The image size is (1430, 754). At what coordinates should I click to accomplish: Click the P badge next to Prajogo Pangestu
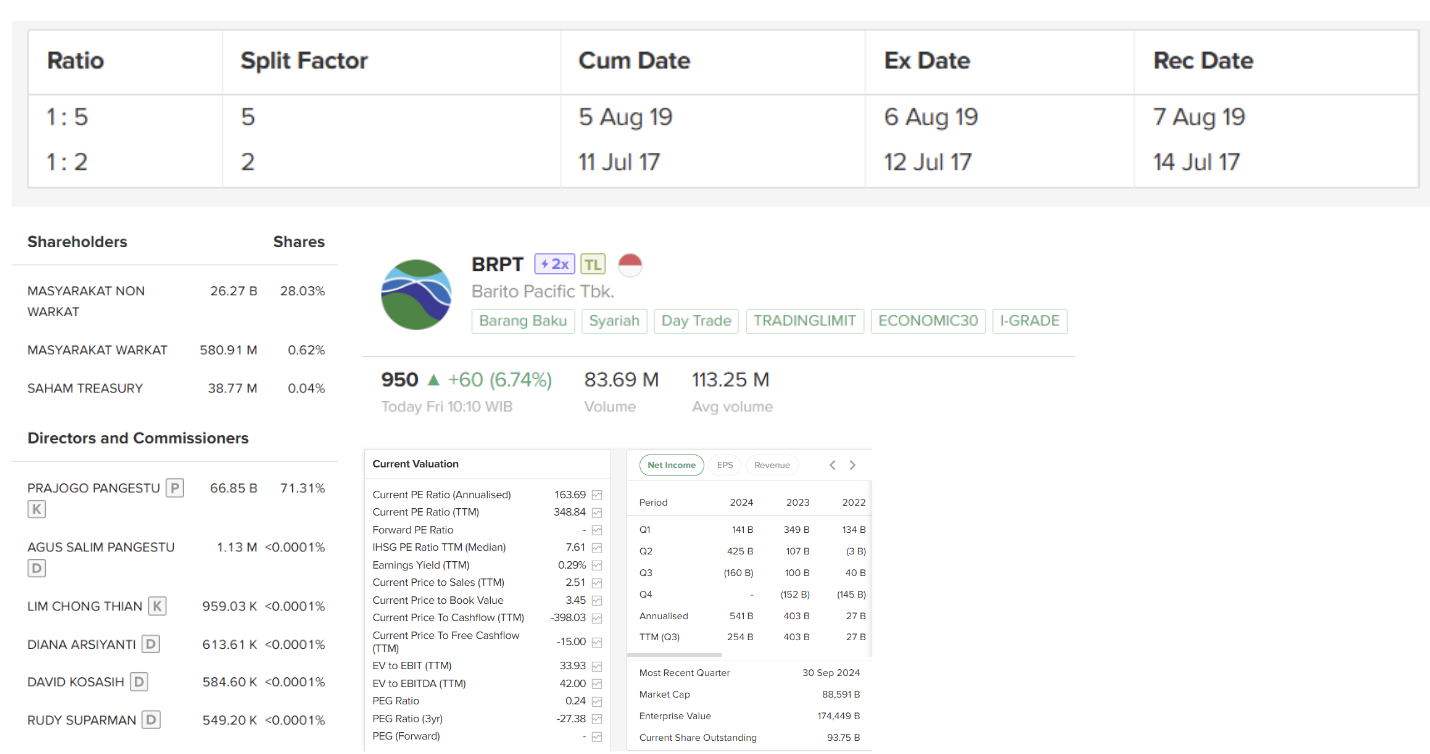click(x=175, y=488)
